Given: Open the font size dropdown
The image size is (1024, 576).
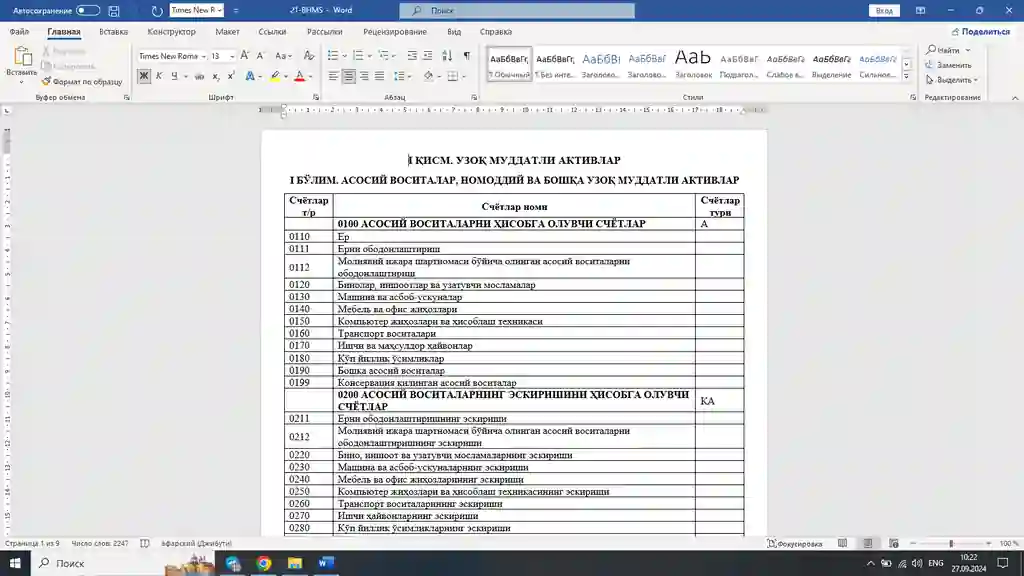Looking at the screenshot, I should (x=232, y=56).
